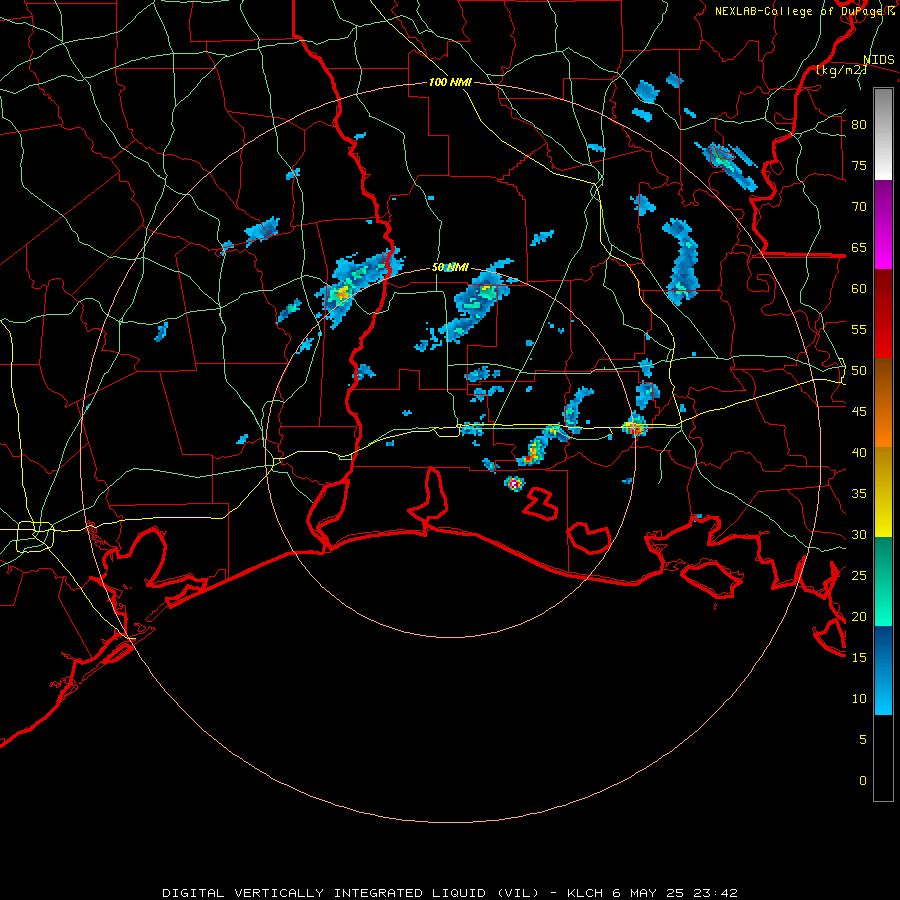Click the 70 value on the color scale
Image resolution: width=900 pixels, height=900 pixels.
(859, 207)
